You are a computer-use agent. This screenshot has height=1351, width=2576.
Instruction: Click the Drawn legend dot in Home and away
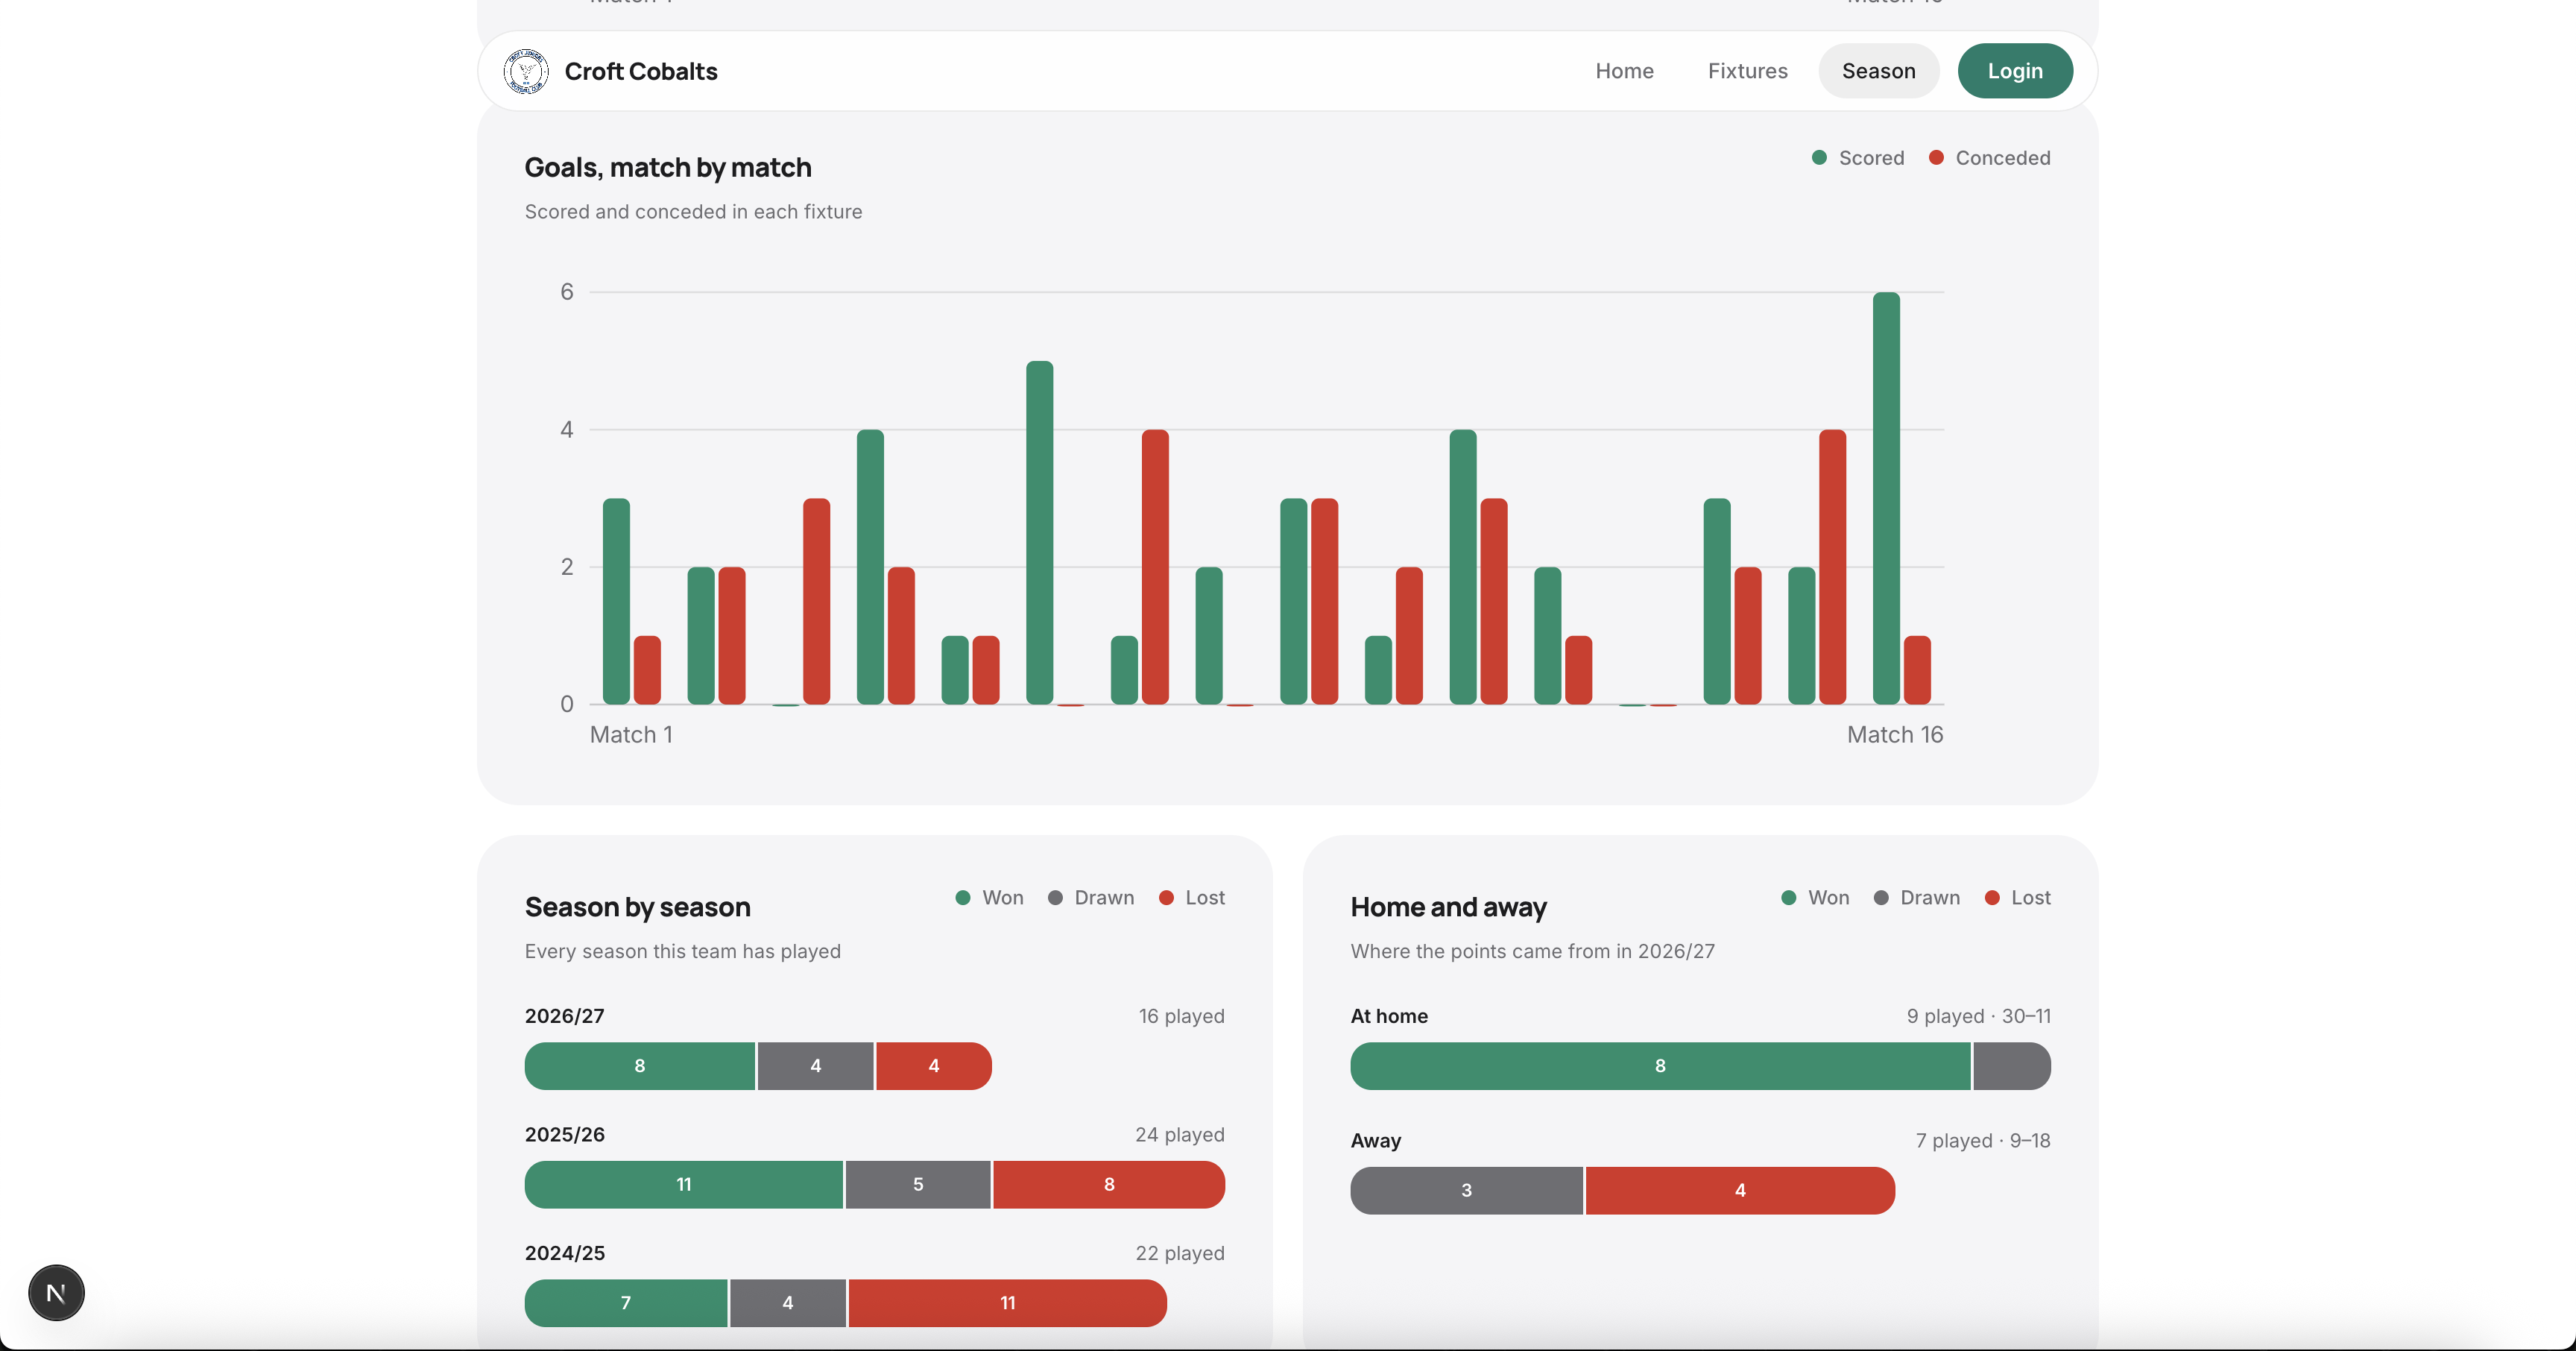1881,897
